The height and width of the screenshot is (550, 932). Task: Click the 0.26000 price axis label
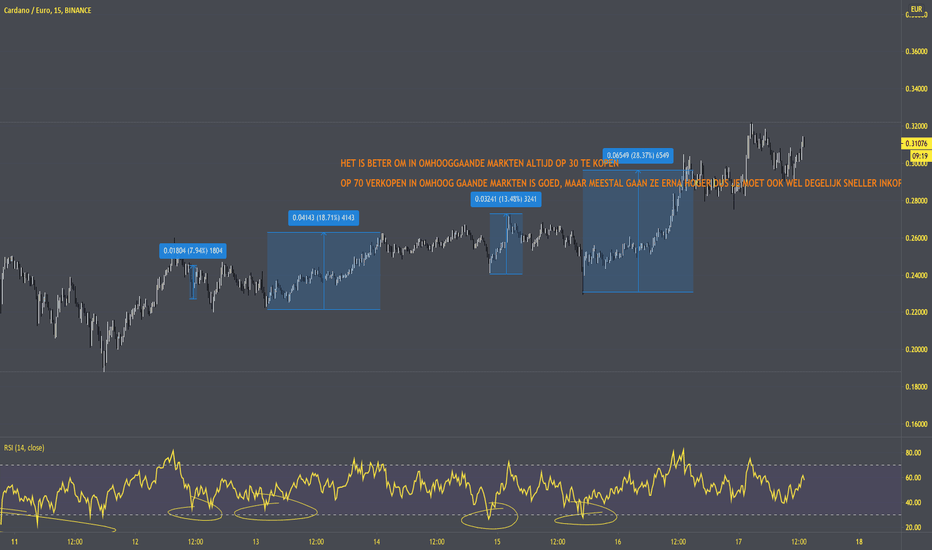[916, 238]
